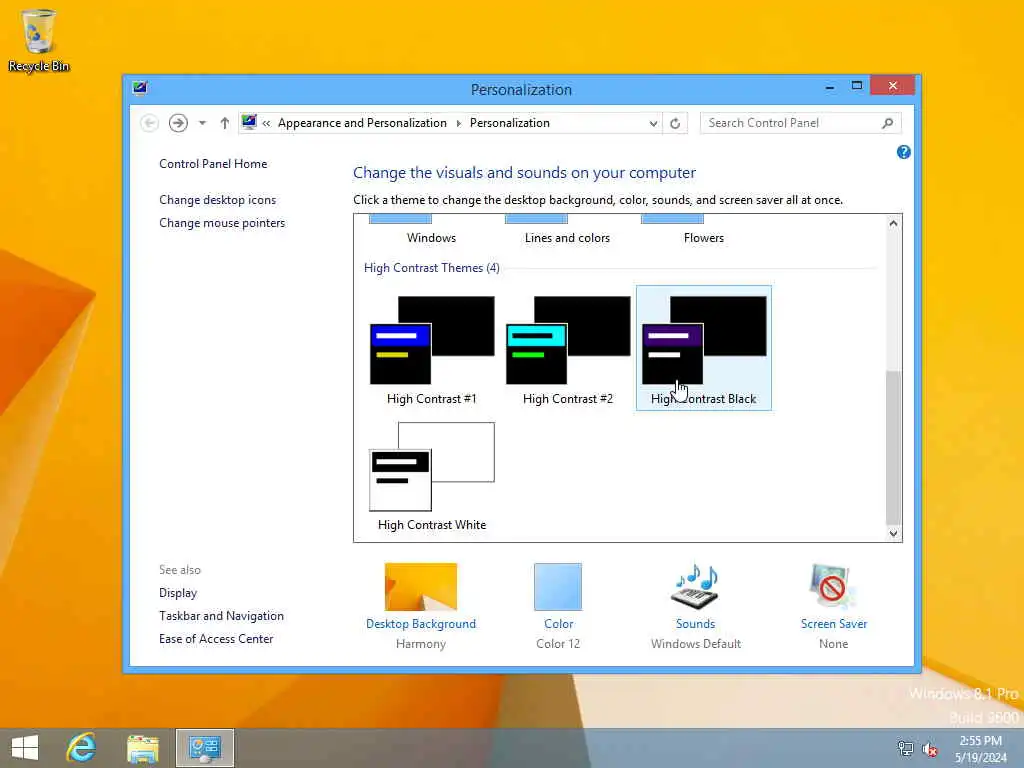Image resolution: width=1024 pixels, height=768 pixels.
Task: Refresh the Personalization page
Action: coord(675,123)
